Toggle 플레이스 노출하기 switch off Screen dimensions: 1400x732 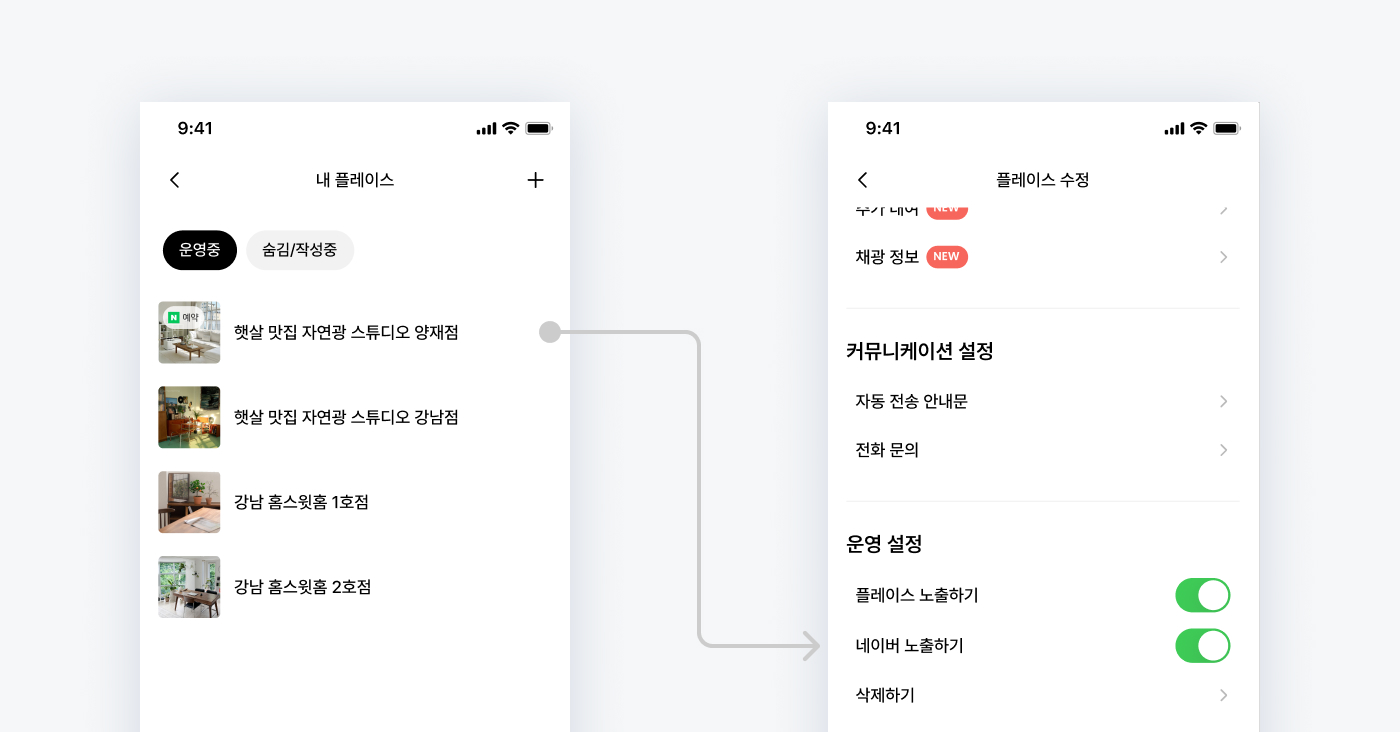coord(1202,595)
